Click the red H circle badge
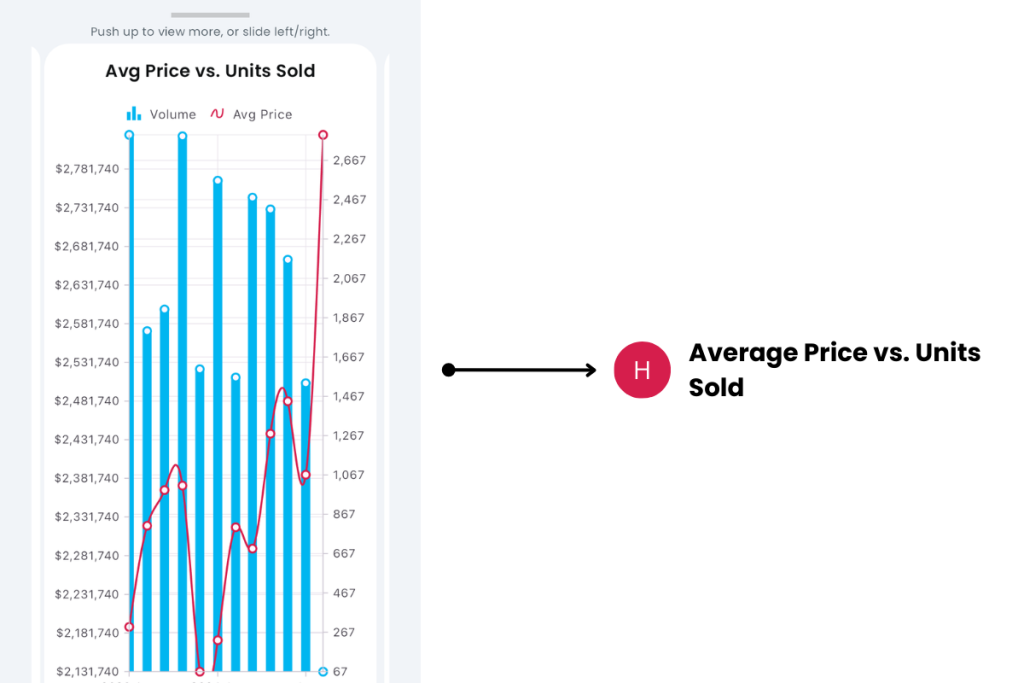The height and width of the screenshot is (683, 1024). (x=642, y=370)
